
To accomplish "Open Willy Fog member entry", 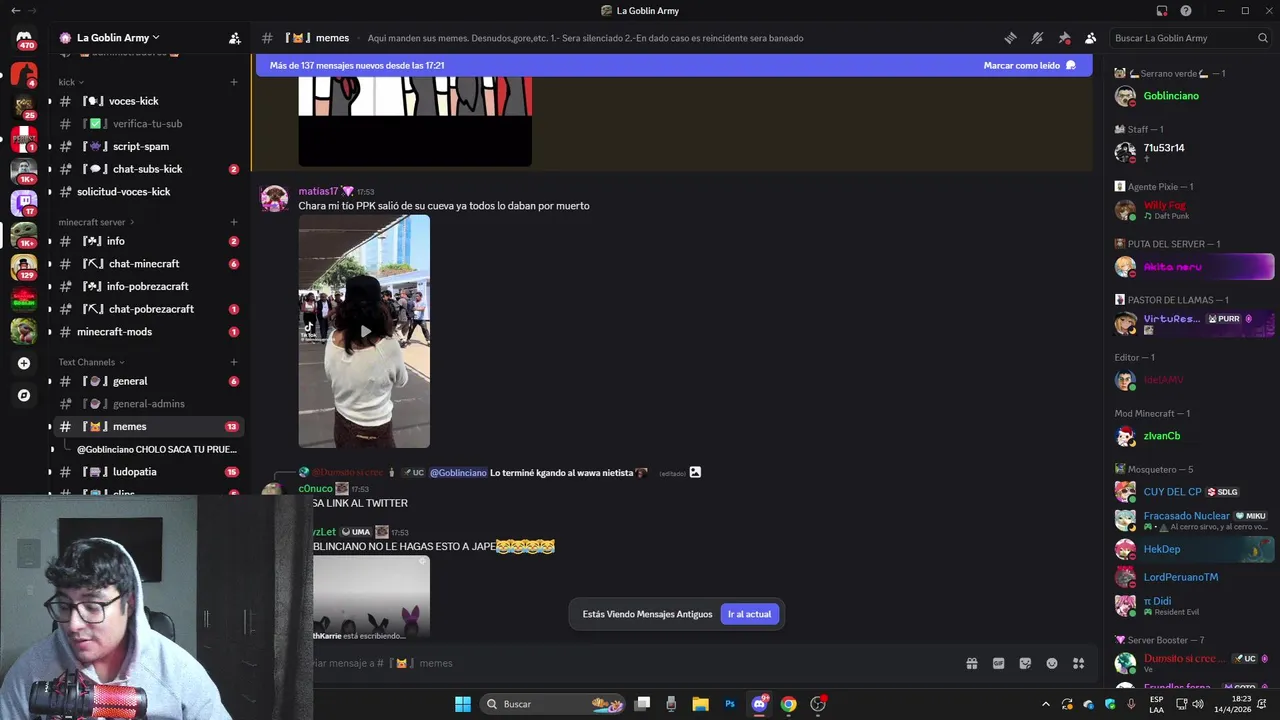I will pos(1194,210).
